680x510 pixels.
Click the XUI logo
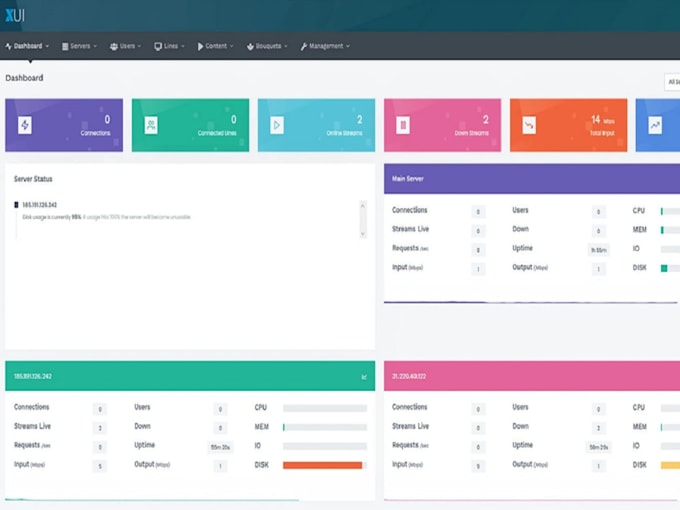point(15,16)
